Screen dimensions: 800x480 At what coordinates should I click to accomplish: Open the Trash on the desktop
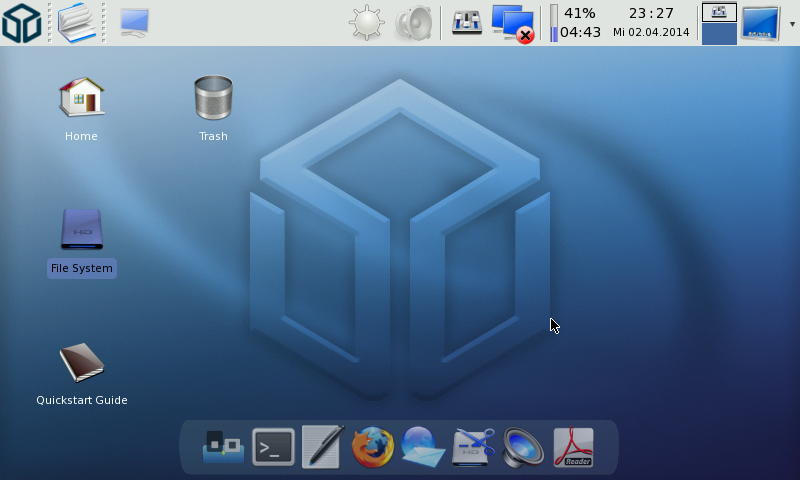(213, 98)
